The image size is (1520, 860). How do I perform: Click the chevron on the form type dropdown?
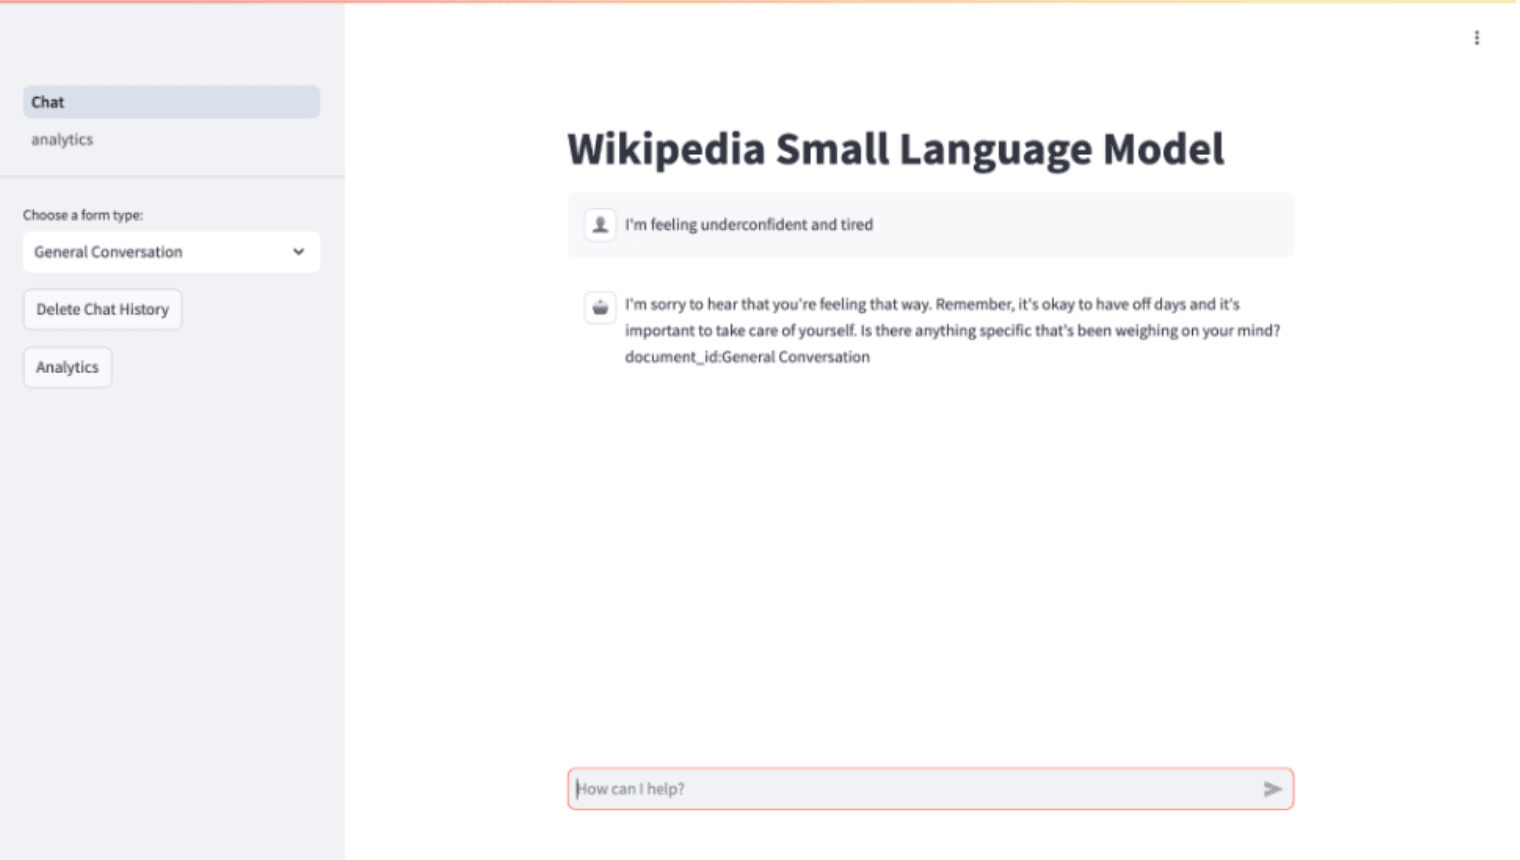point(298,252)
